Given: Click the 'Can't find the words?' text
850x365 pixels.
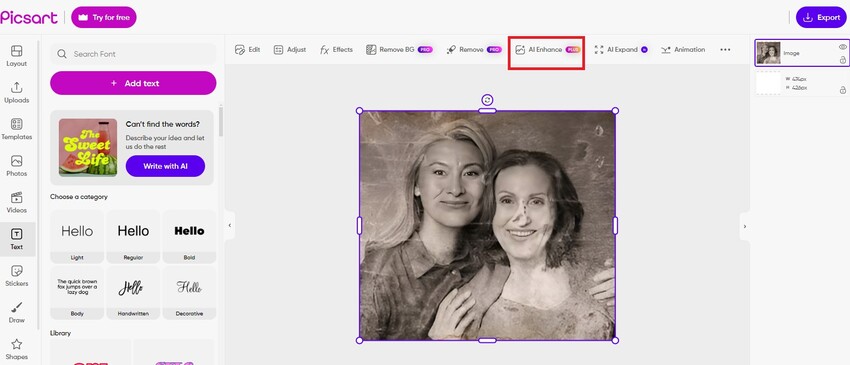Looking at the screenshot, I should pyautogui.click(x=162, y=124).
